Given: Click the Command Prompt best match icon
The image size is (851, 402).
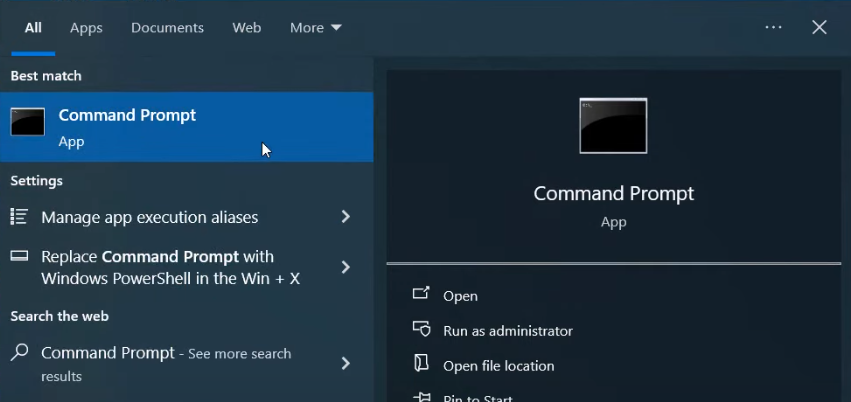Looking at the screenshot, I should pos(28,122).
